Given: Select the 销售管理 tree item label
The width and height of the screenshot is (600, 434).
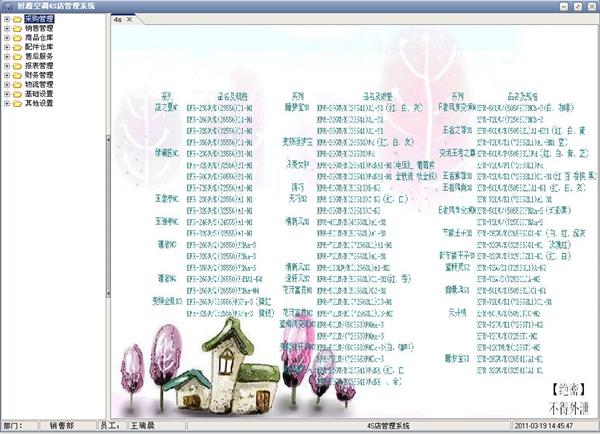Looking at the screenshot, I should [39, 28].
